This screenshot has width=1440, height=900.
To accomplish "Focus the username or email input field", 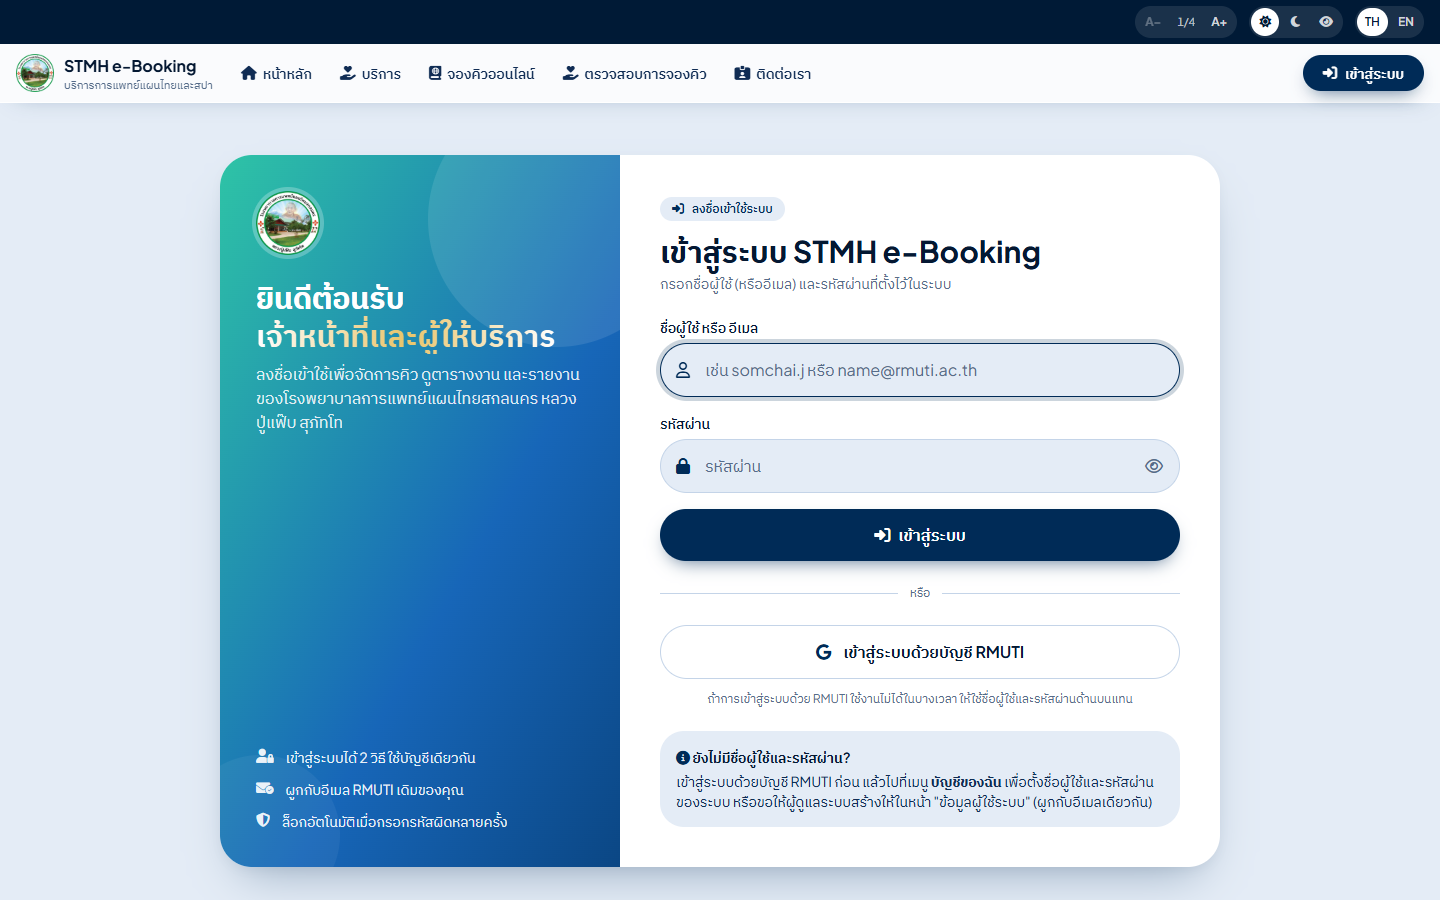I will coord(920,370).
